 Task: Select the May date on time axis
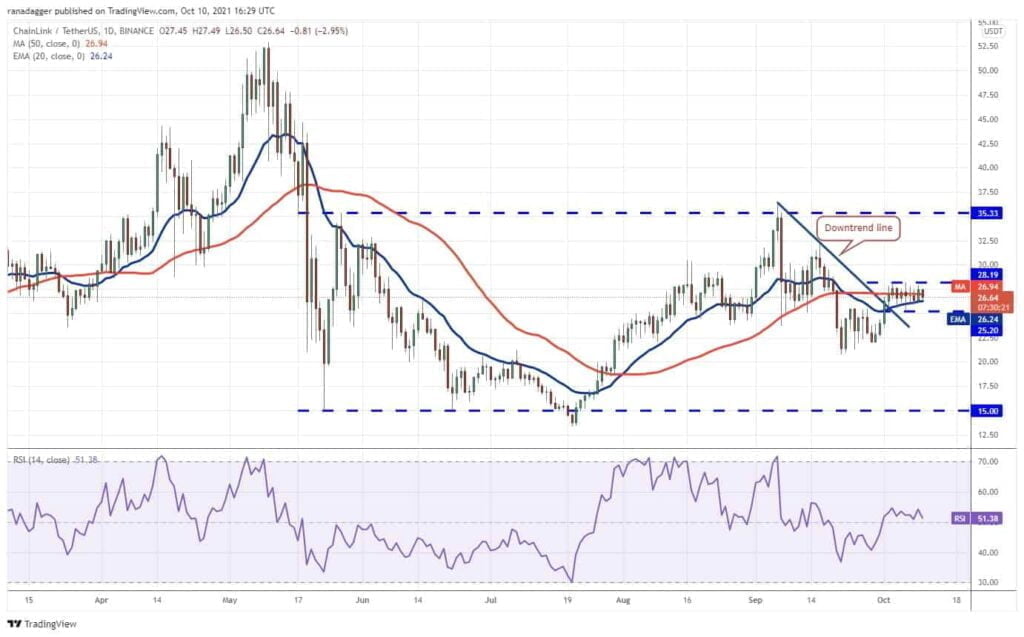coord(230,600)
